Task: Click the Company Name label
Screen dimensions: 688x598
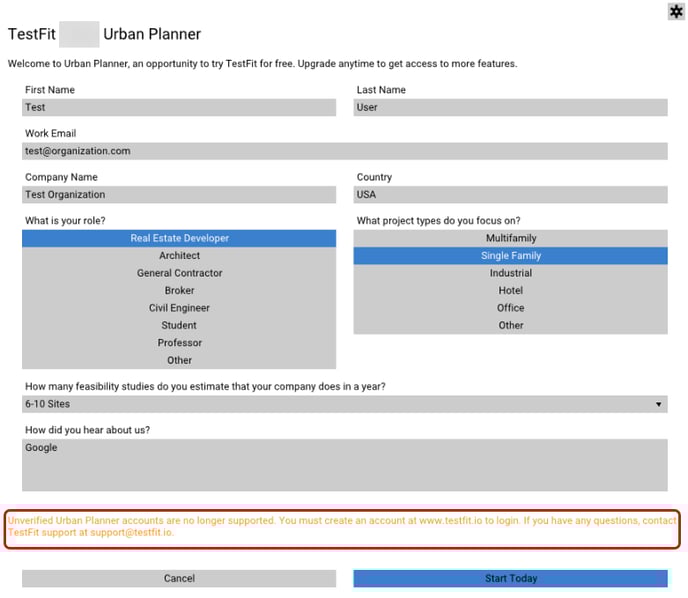Action: tap(61, 177)
